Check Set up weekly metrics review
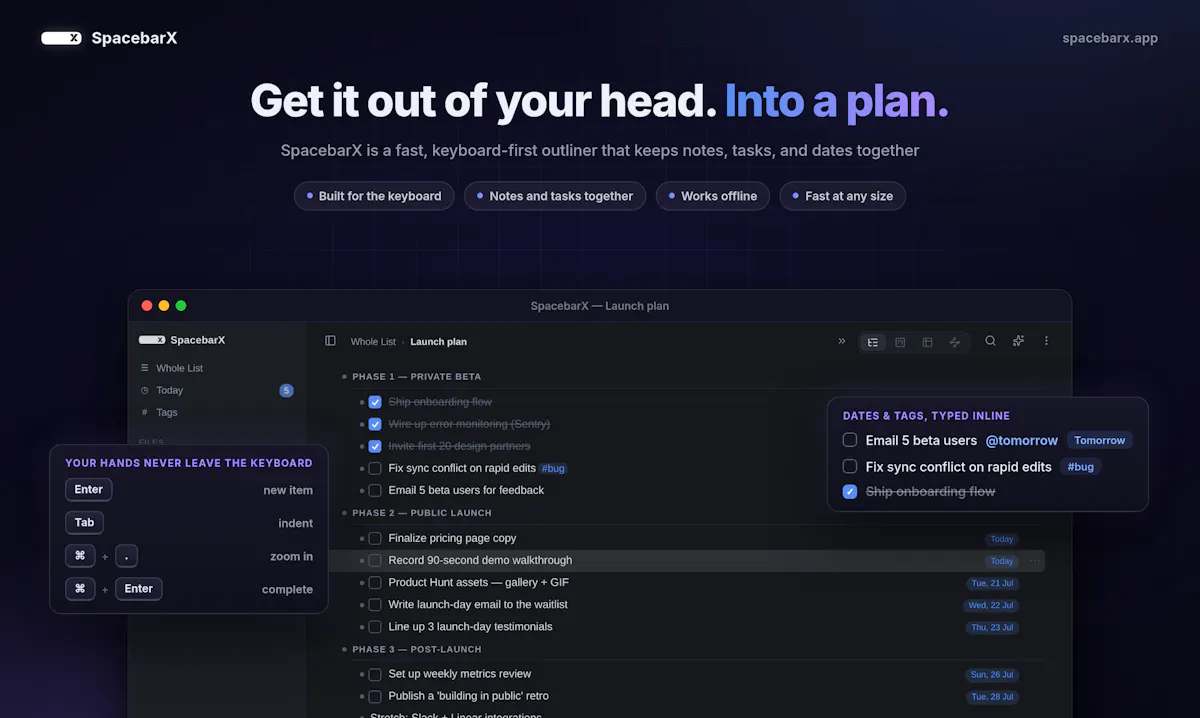Viewport: 1200px width, 718px height. 375,674
